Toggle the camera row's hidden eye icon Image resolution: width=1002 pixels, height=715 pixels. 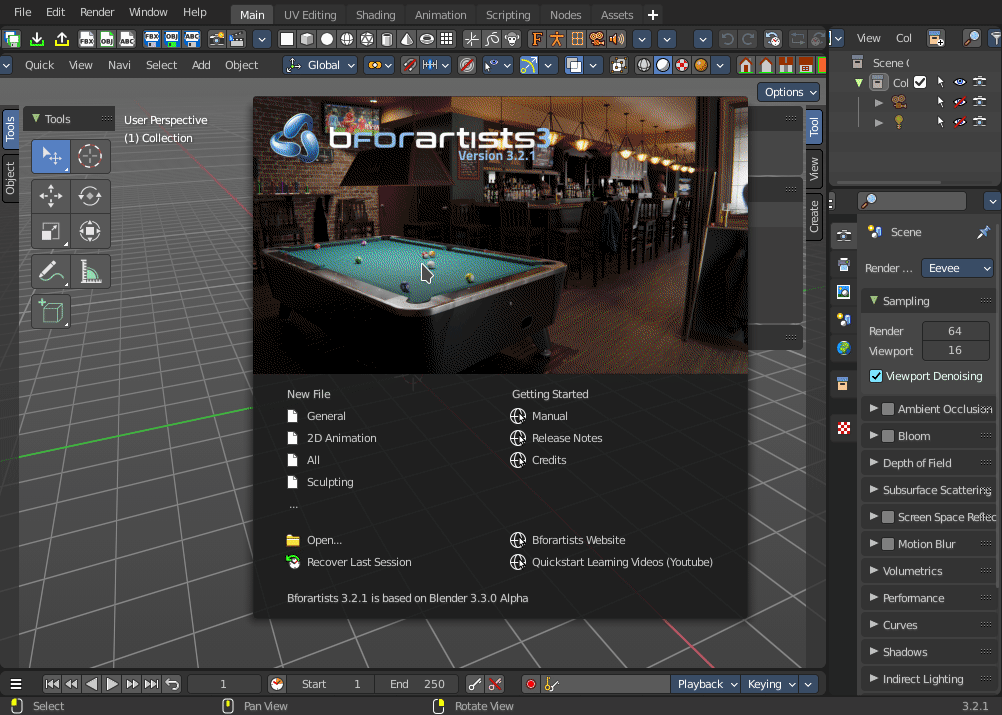point(960,102)
